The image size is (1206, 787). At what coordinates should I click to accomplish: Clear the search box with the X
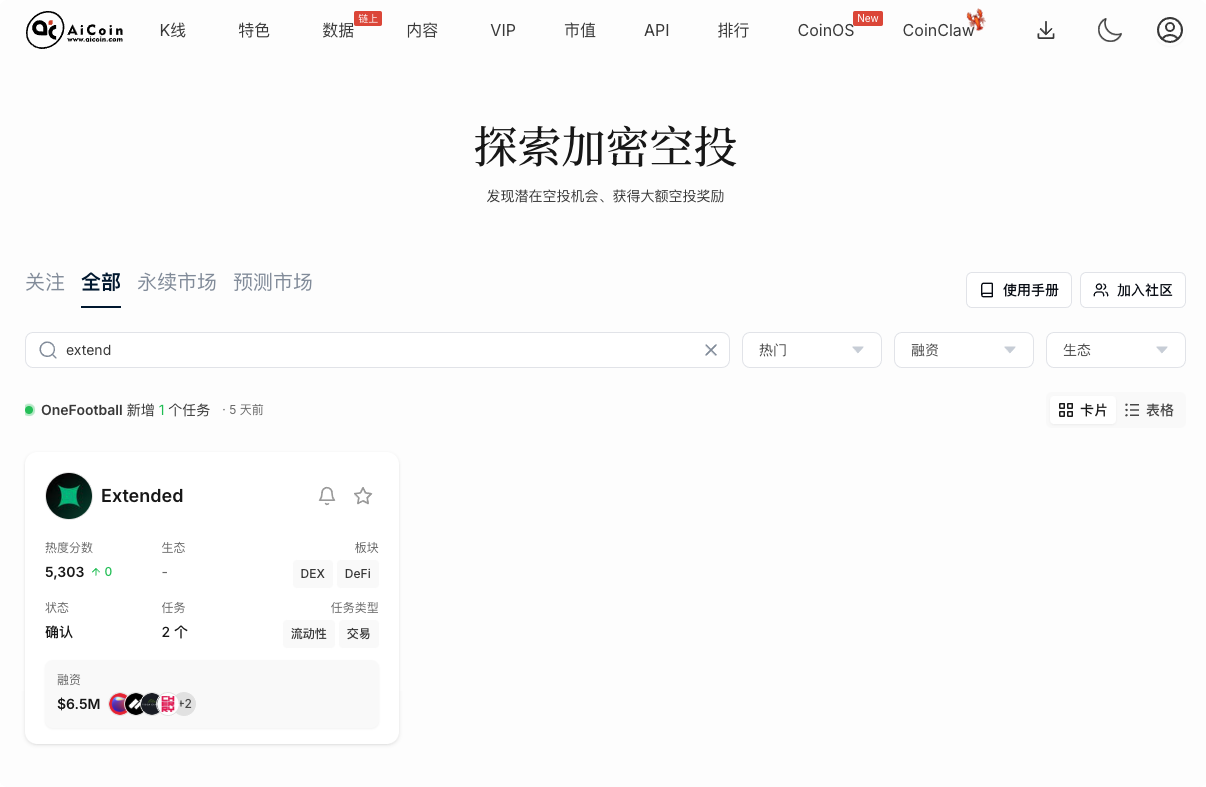pyautogui.click(x=711, y=350)
